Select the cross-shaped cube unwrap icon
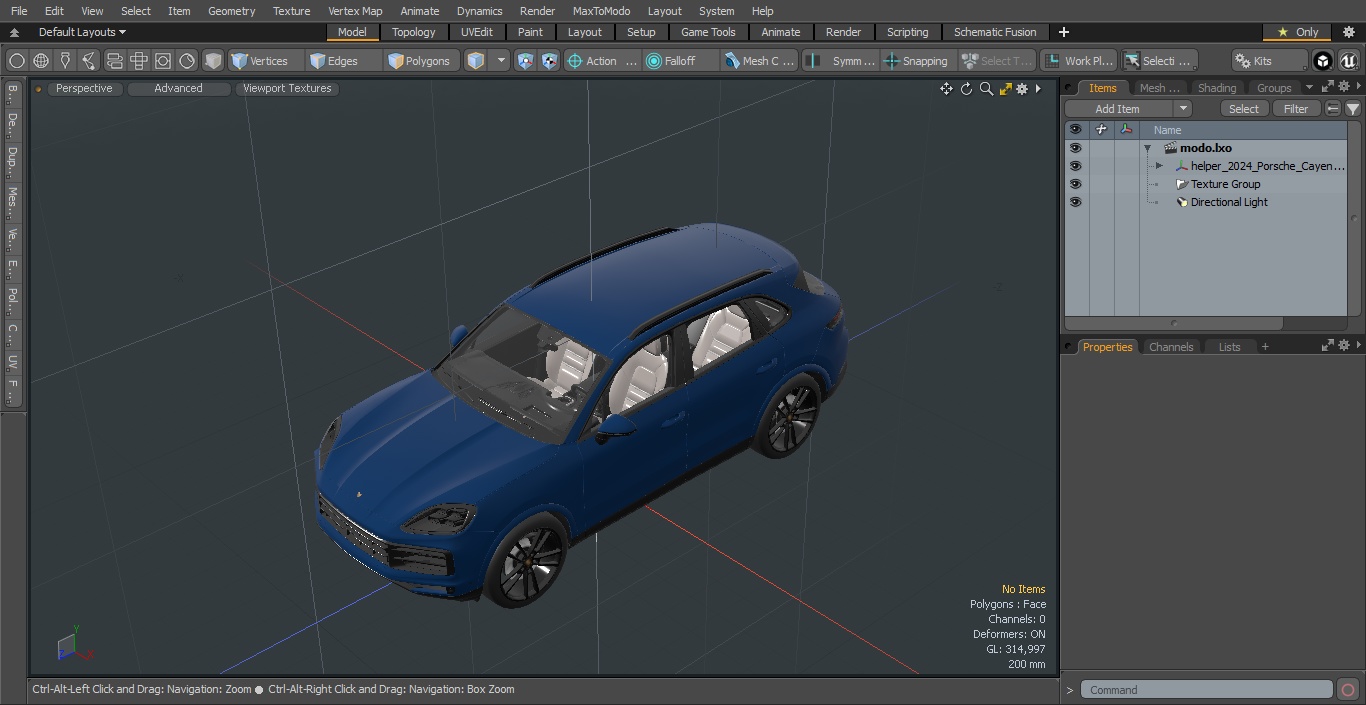The width and height of the screenshot is (1366, 705). [138, 61]
